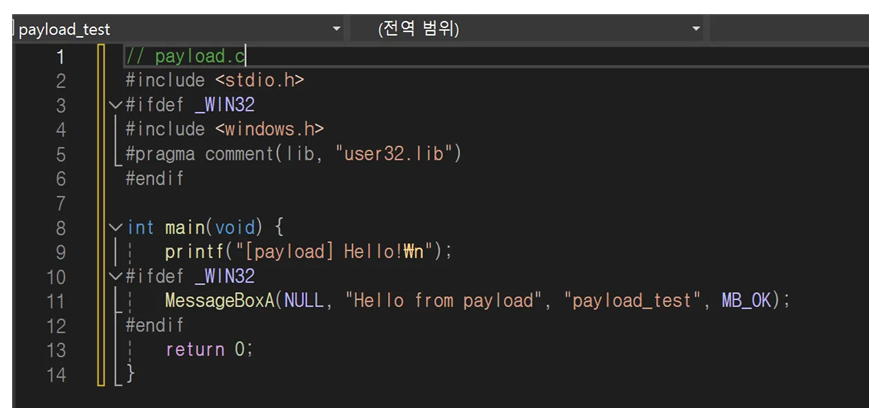Click the #pragma comment directive
The height and width of the screenshot is (409, 885).
coord(293,154)
